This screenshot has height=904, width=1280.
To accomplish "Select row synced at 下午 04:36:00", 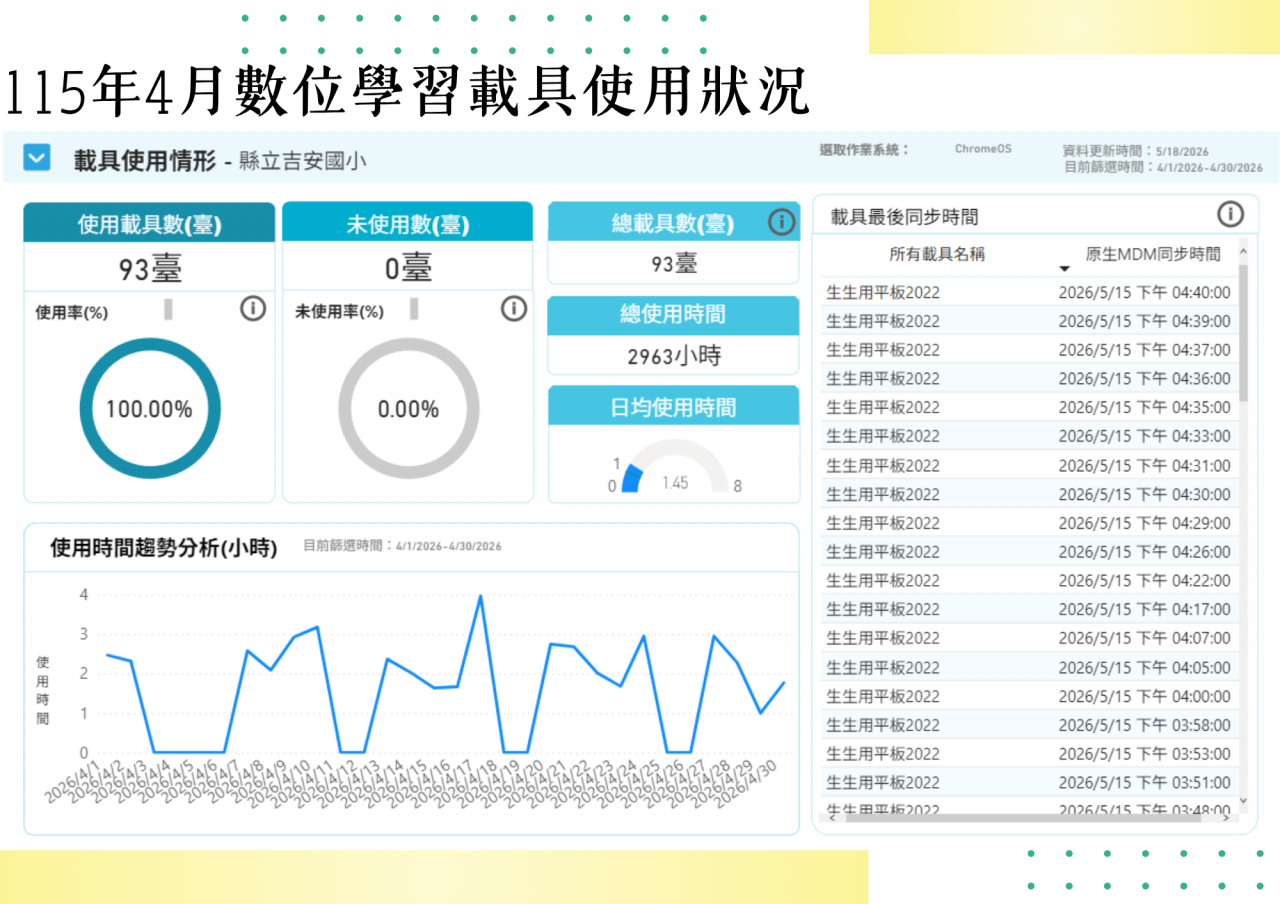I will coord(1029,378).
